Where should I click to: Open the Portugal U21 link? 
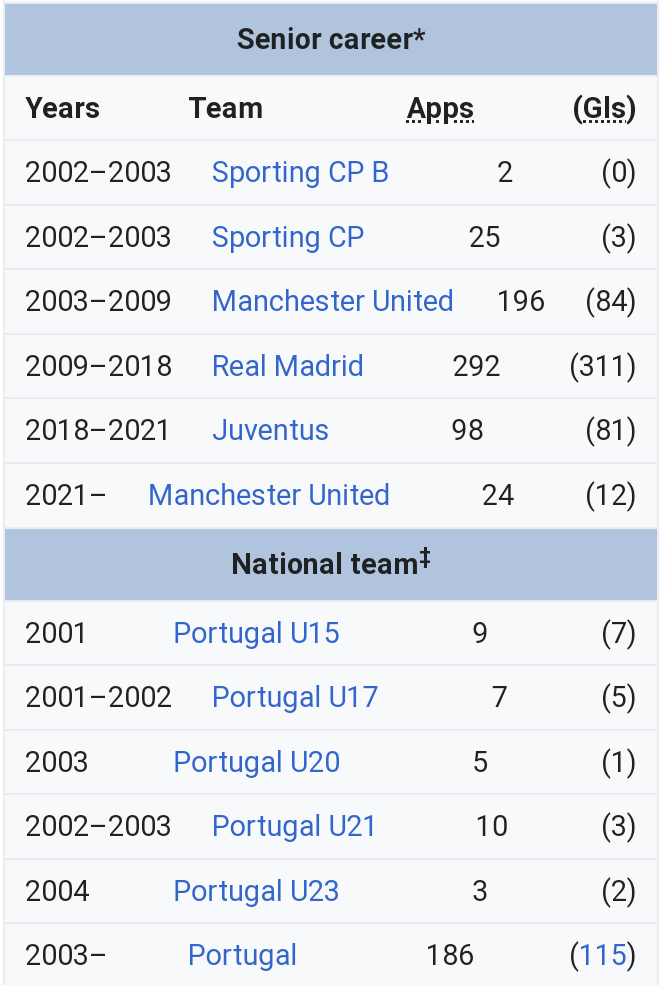294,826
